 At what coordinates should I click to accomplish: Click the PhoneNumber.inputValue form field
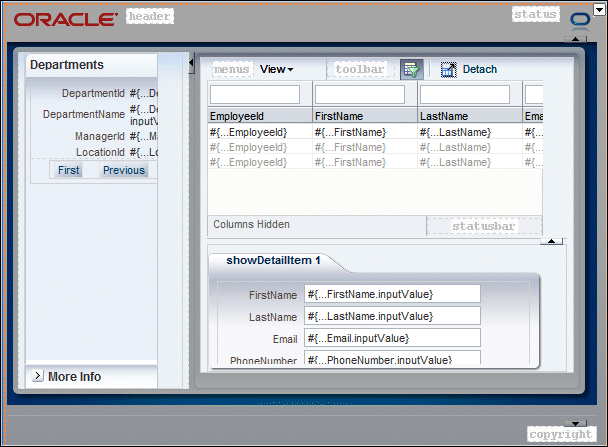pyautogui.click(x=392, y=358)
